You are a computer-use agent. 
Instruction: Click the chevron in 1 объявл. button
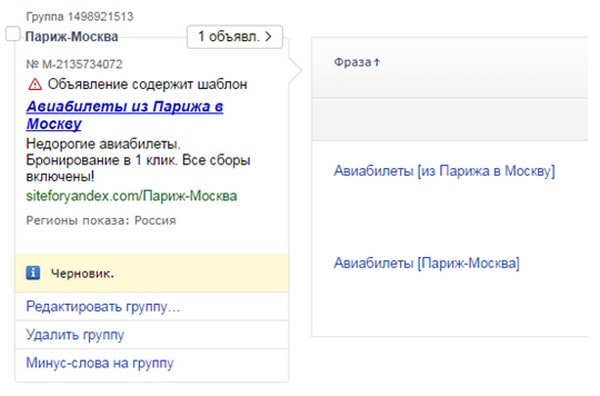click(269, 37)
